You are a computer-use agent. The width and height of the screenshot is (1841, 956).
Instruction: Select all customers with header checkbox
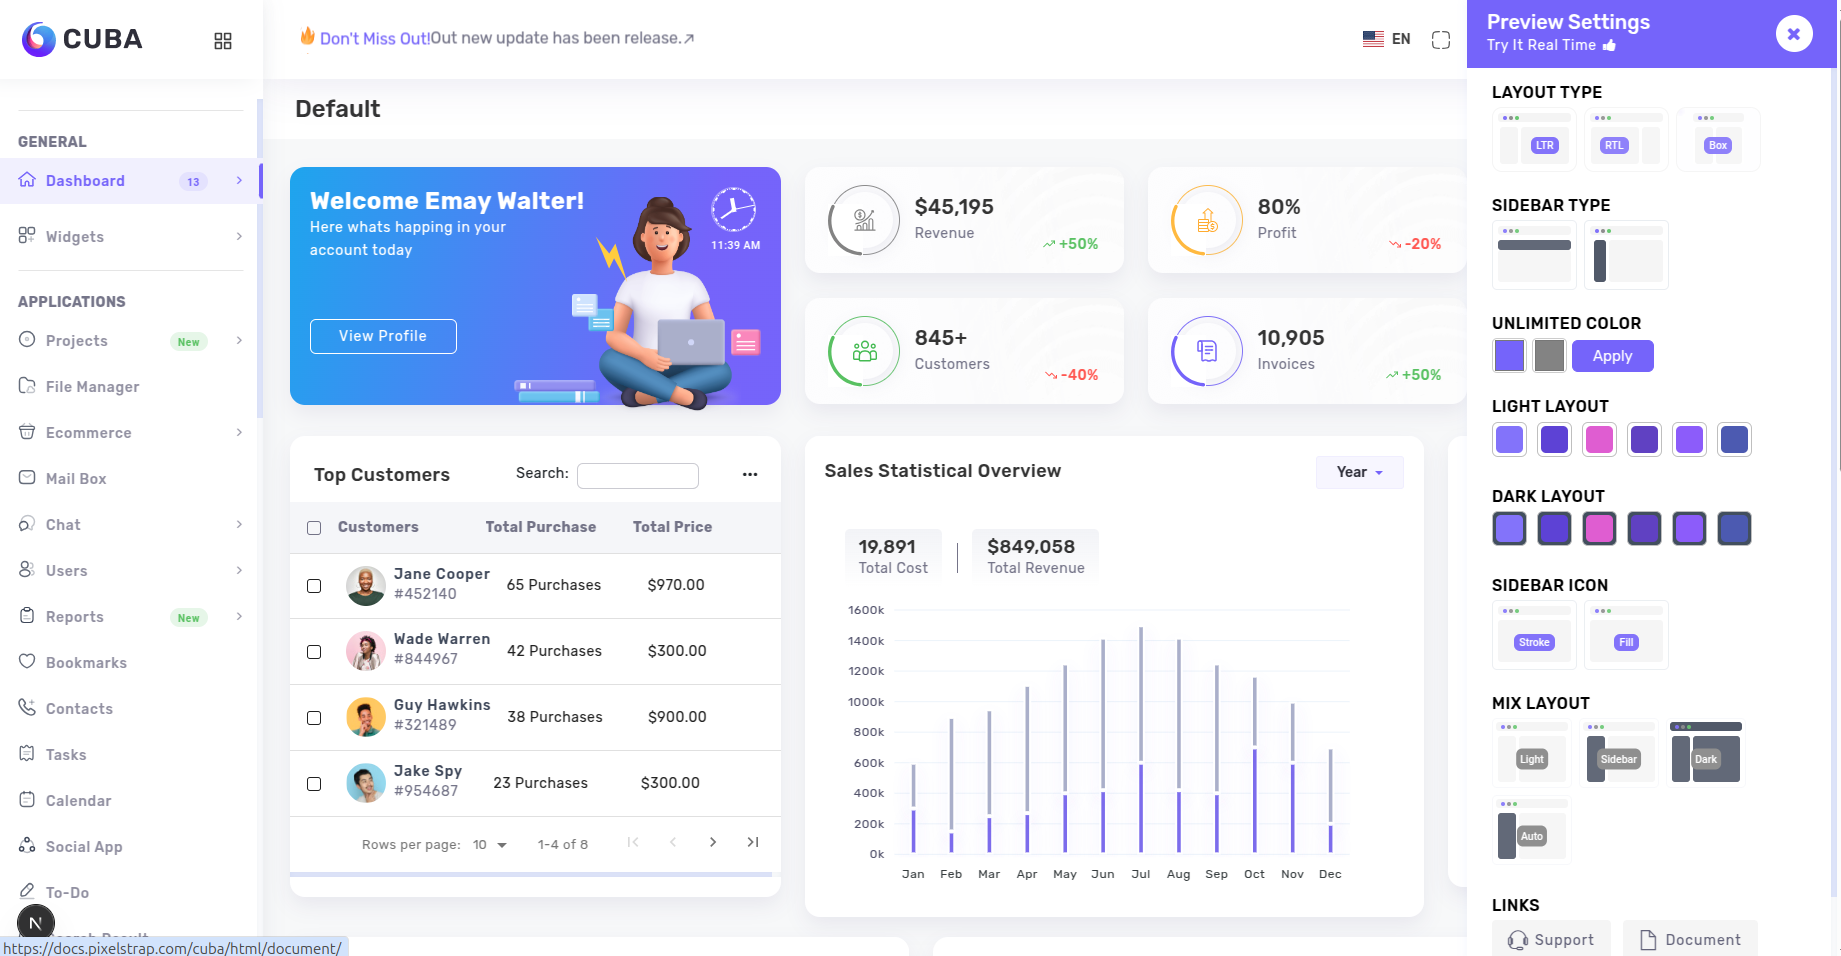click(314, 528)
